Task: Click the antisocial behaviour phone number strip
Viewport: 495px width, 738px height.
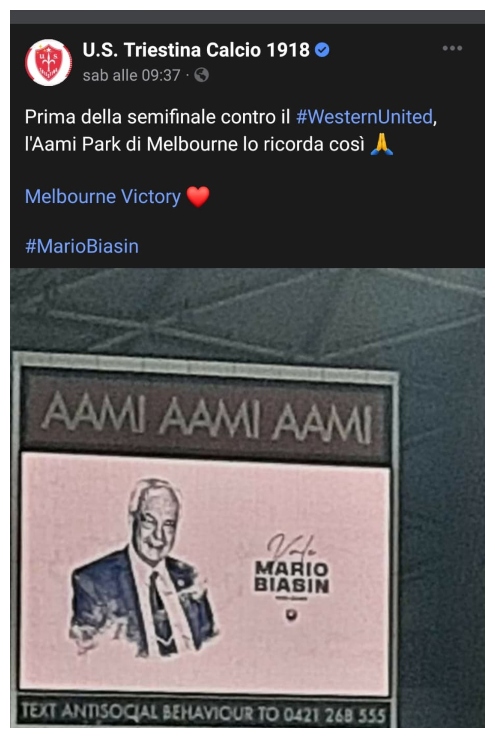Action: (204, 712)
